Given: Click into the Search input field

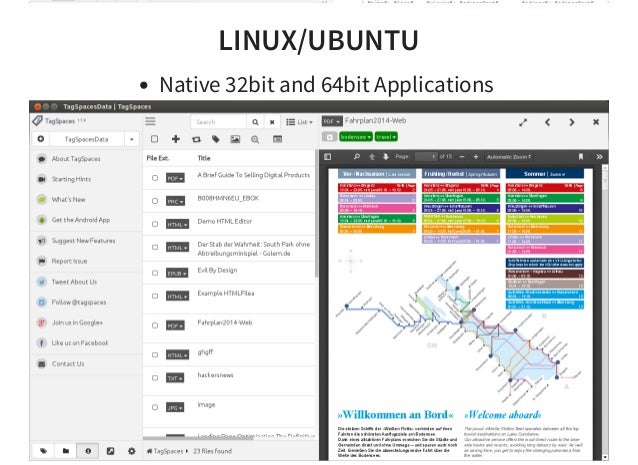Looking at the screenshot, I should pos(219,121).
